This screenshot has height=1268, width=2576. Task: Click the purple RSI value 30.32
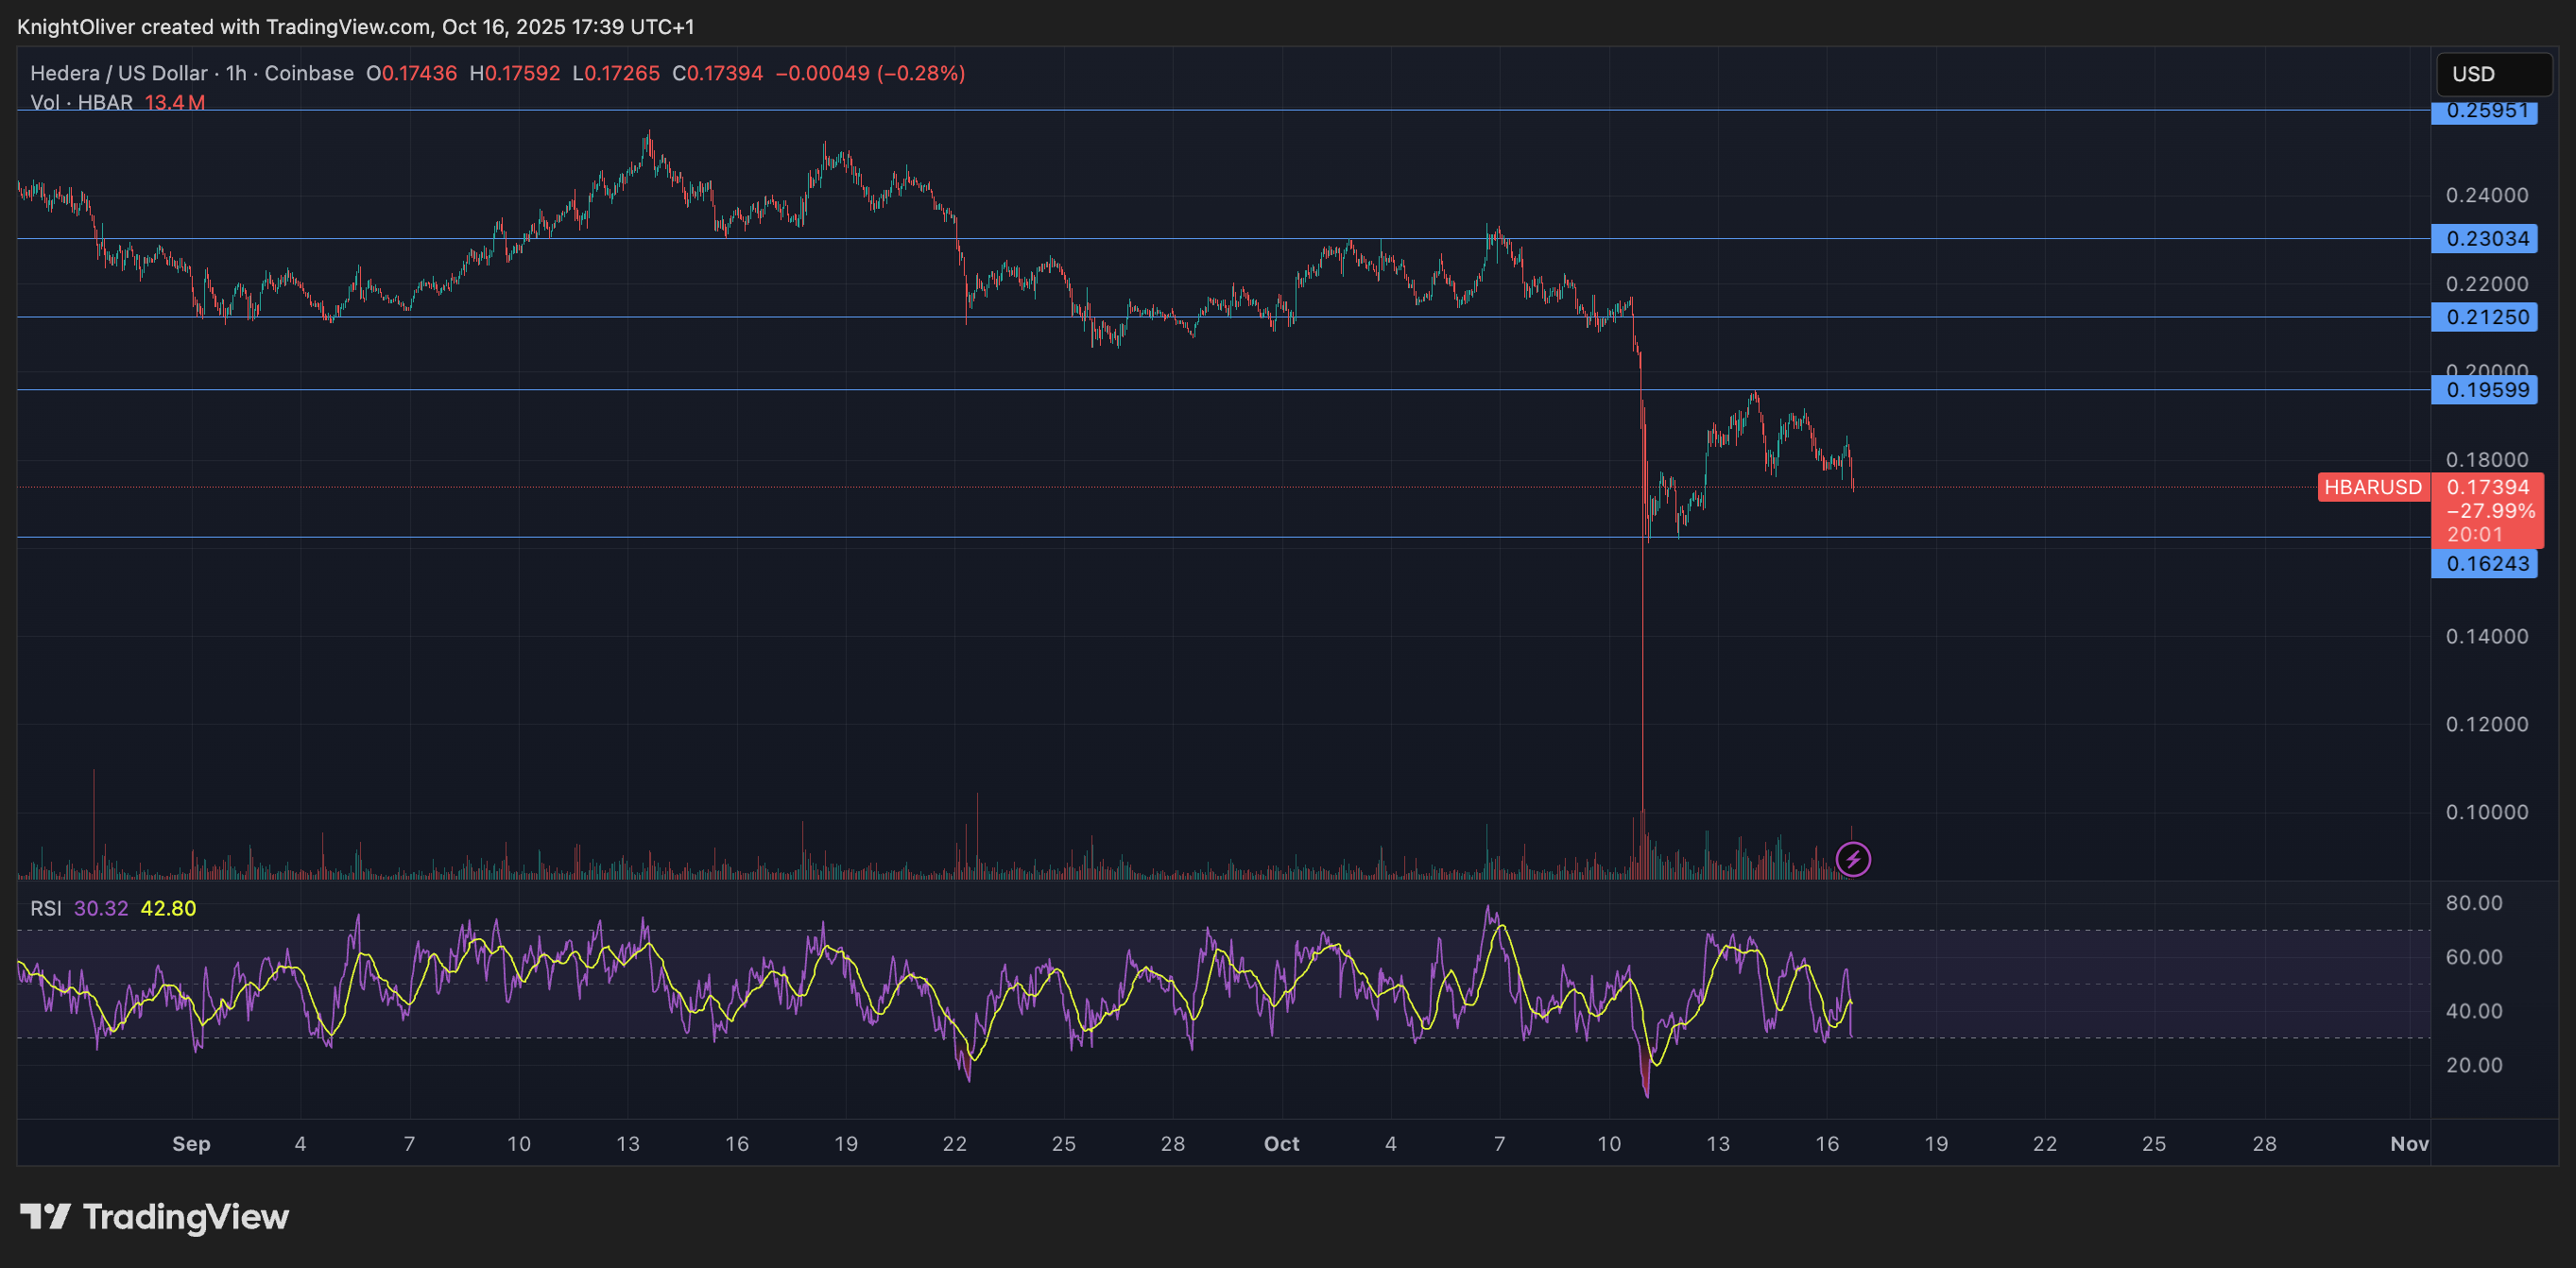[x=101, y=908]
